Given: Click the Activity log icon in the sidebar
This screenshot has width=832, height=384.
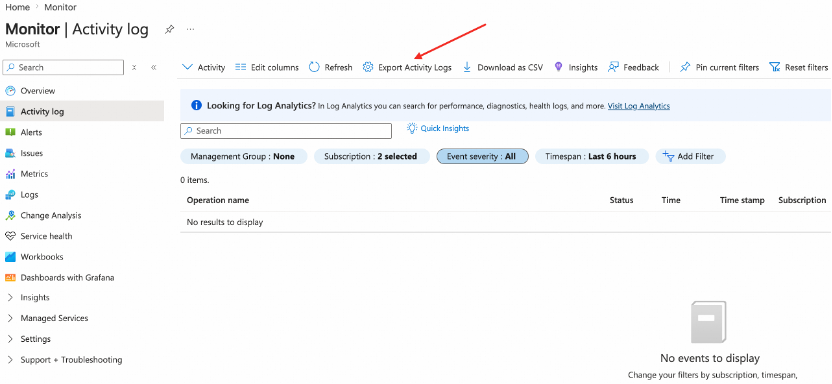Looking at the screenshot, I should pyautogui.click(x=10, y=111).
